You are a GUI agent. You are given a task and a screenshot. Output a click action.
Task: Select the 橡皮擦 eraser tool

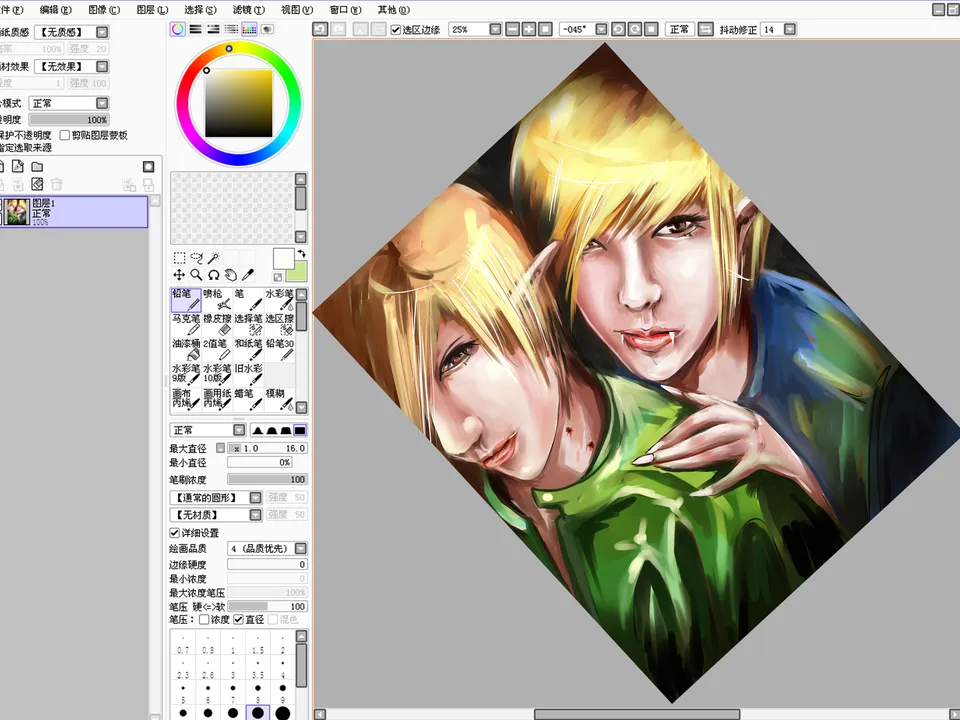pyautogui.click(x=217, y=324)
